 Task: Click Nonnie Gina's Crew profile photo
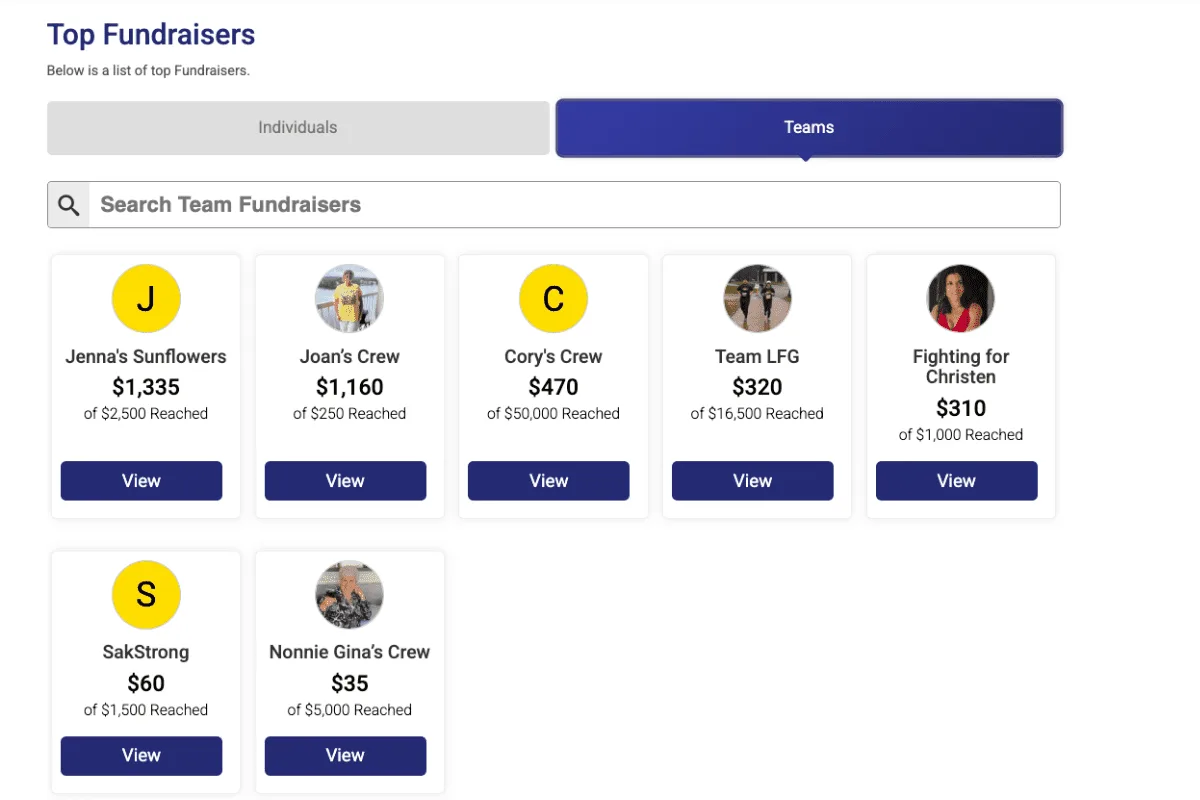349,595
